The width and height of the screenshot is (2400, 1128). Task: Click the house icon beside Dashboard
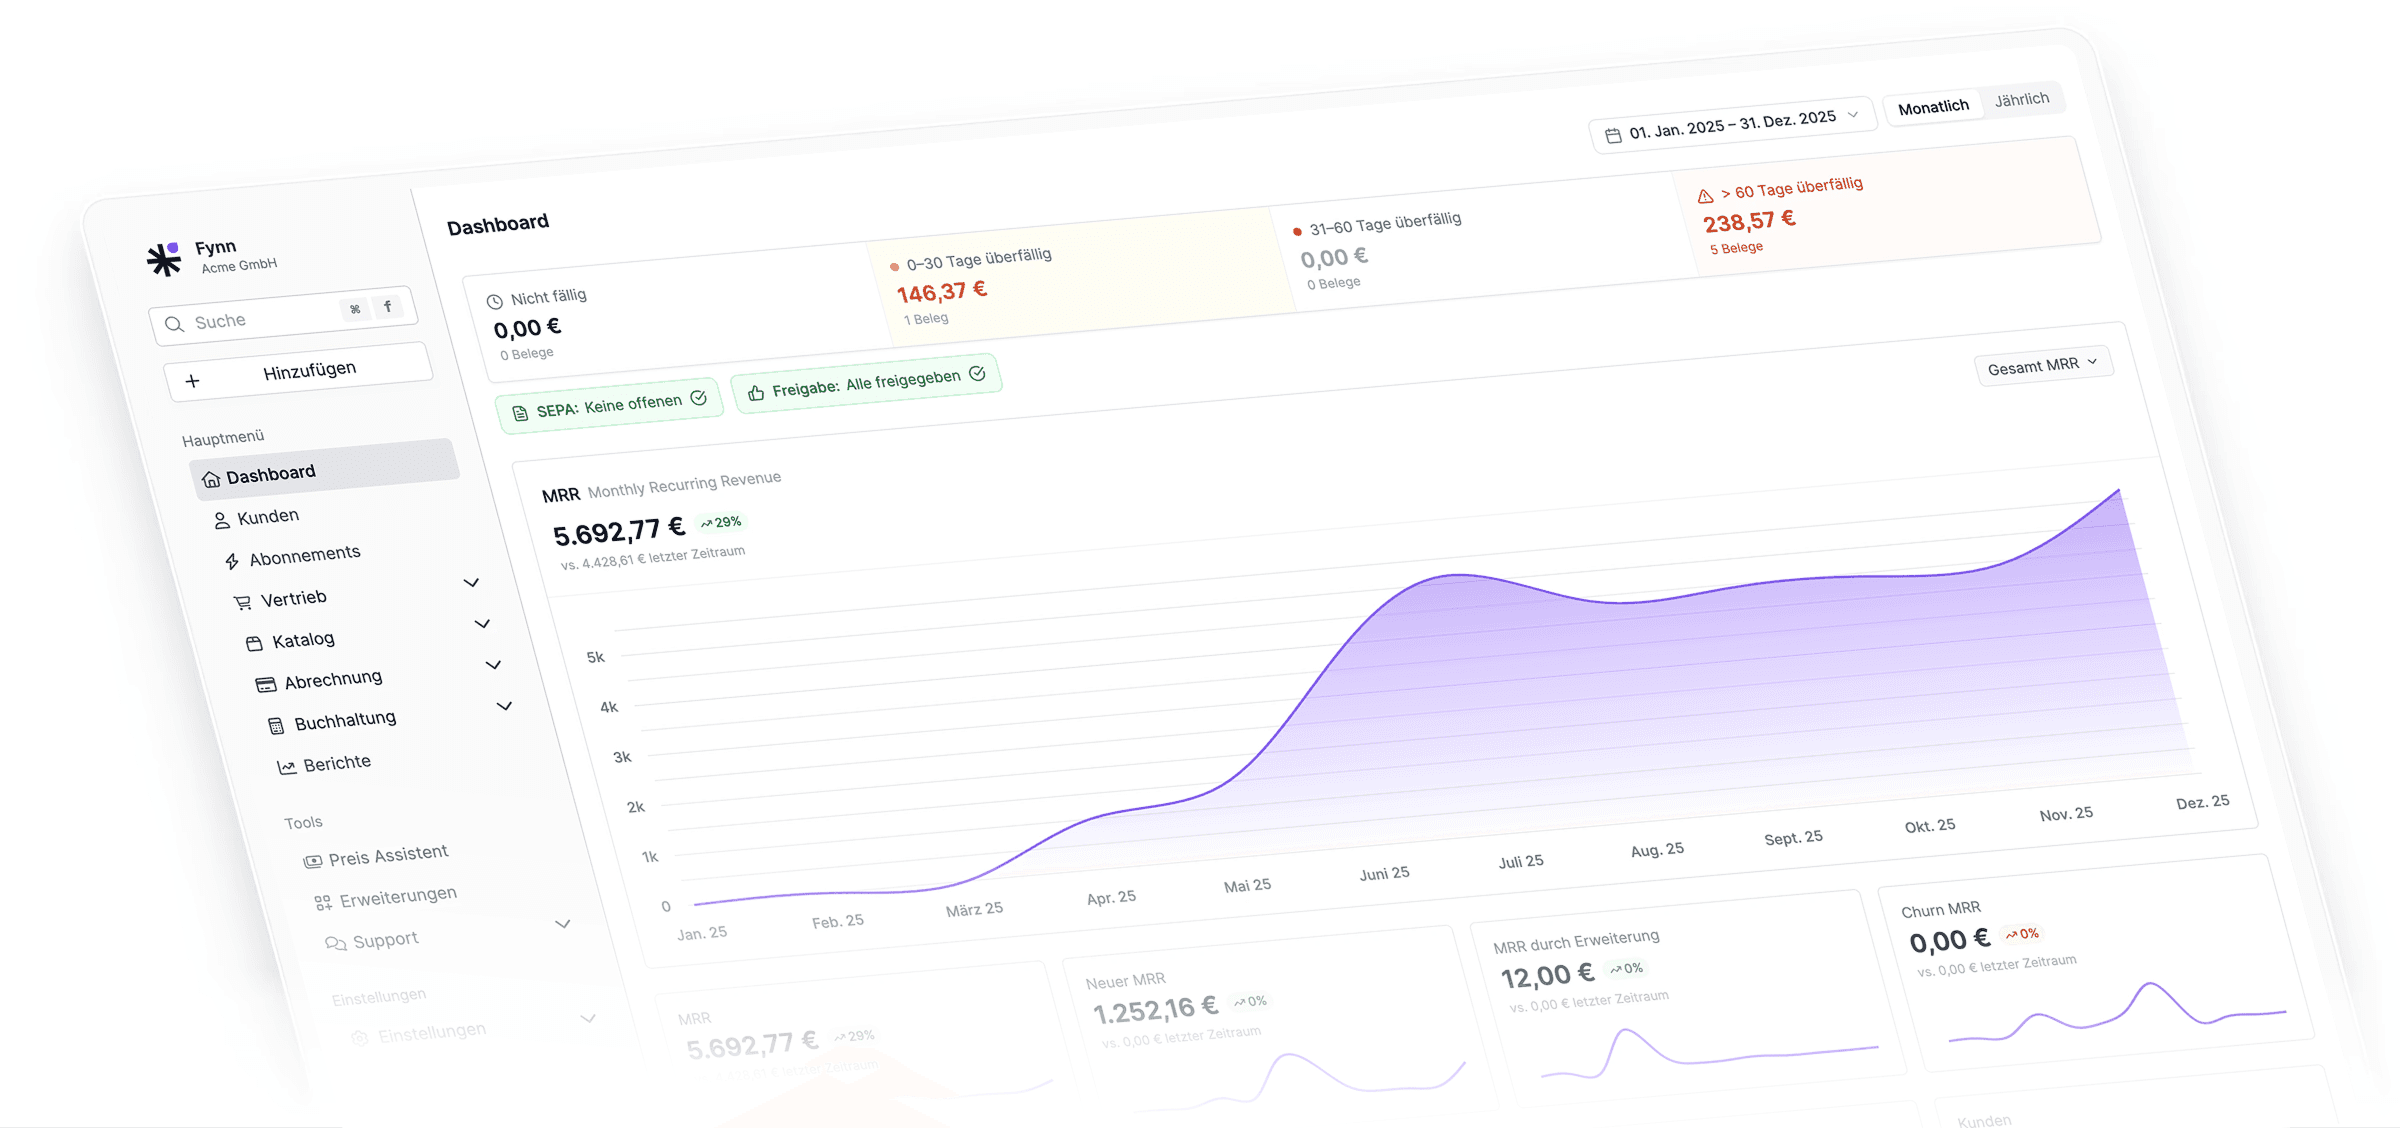point(210,479)
